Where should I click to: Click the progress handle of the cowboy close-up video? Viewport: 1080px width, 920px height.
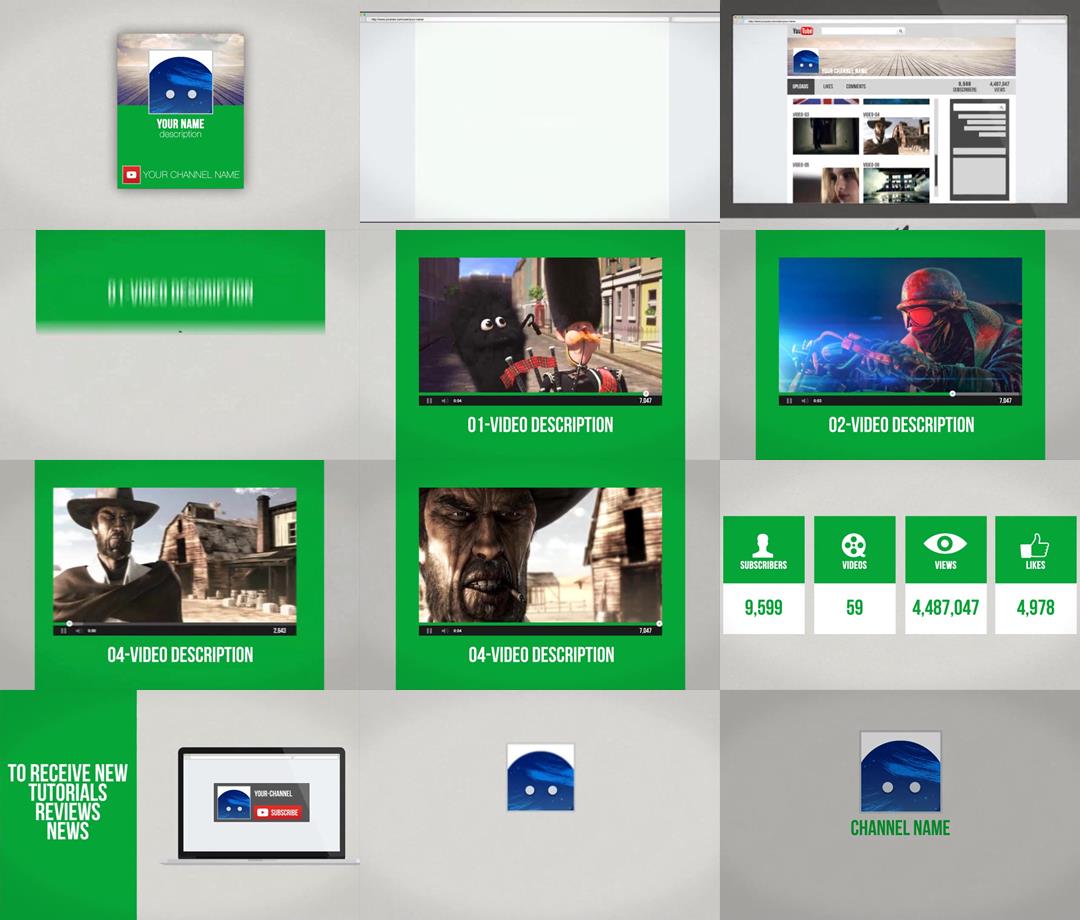click(x=659, y=624)
